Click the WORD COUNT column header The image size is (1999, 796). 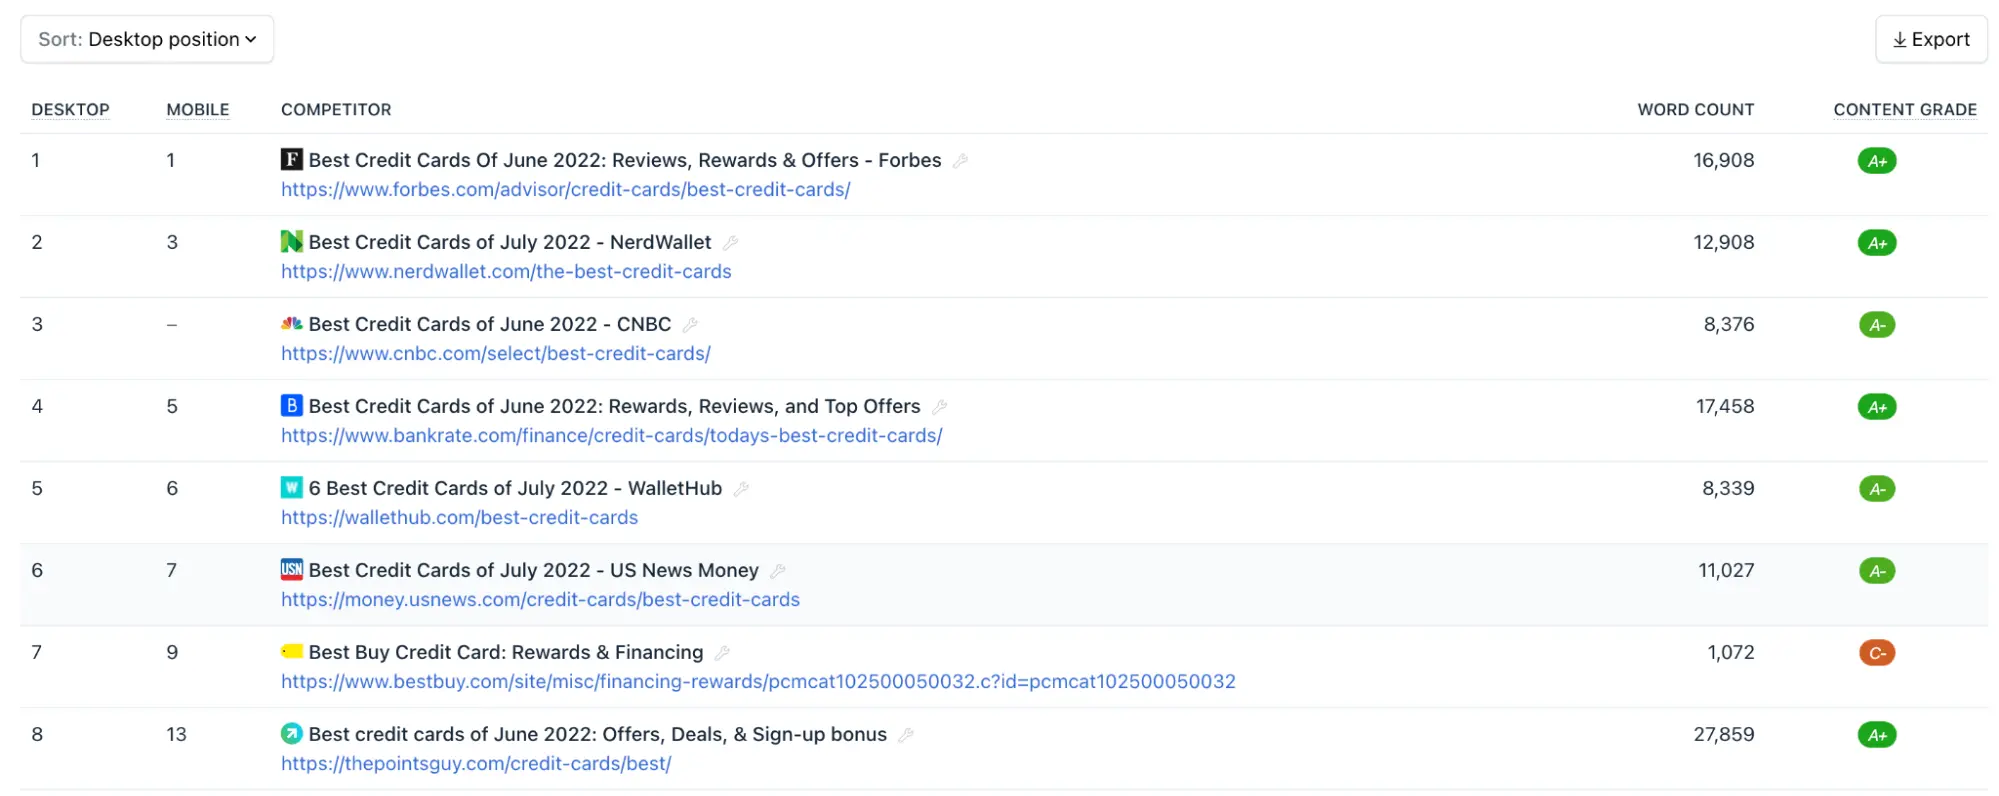point(1695,110)
